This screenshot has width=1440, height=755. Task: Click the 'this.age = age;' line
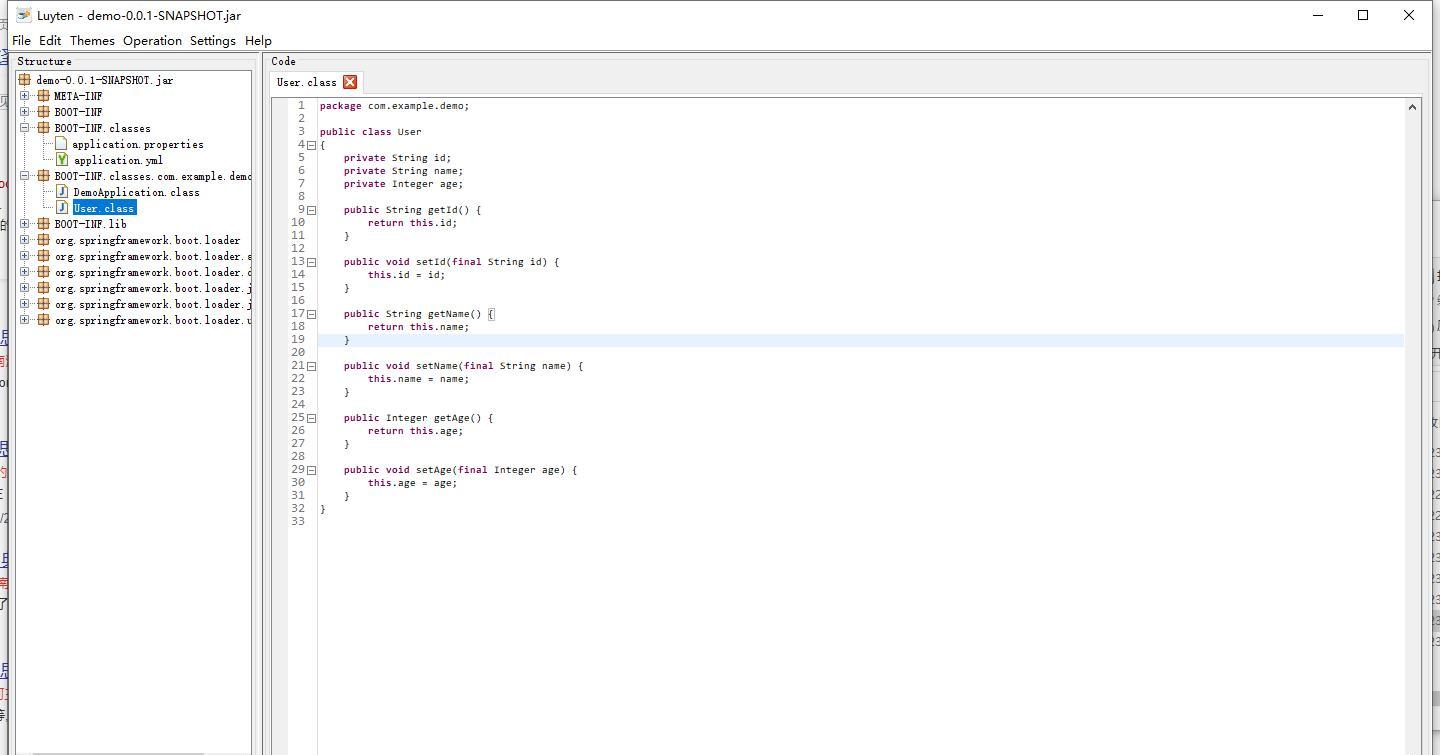click(412, 483)
